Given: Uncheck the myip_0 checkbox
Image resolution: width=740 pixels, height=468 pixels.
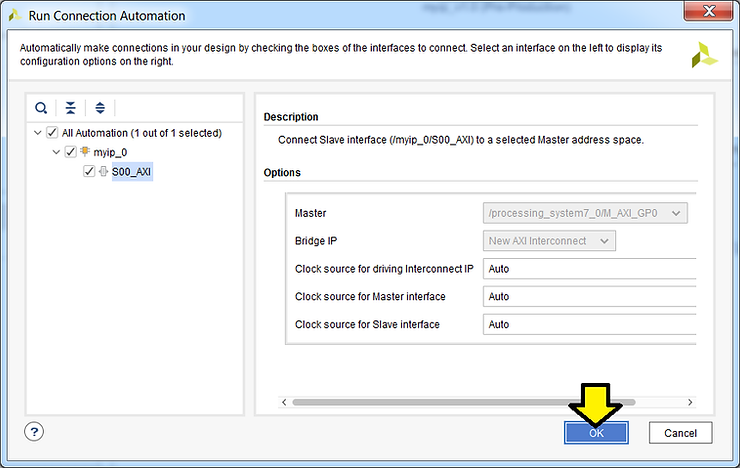Looking at the screenshot, I should point(70,152).
